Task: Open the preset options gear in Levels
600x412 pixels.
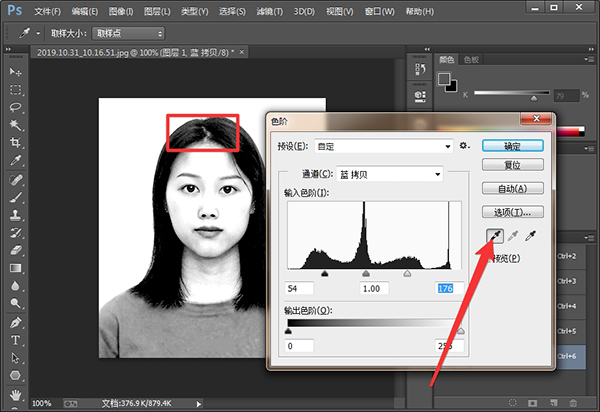Action: coord(464,146)
